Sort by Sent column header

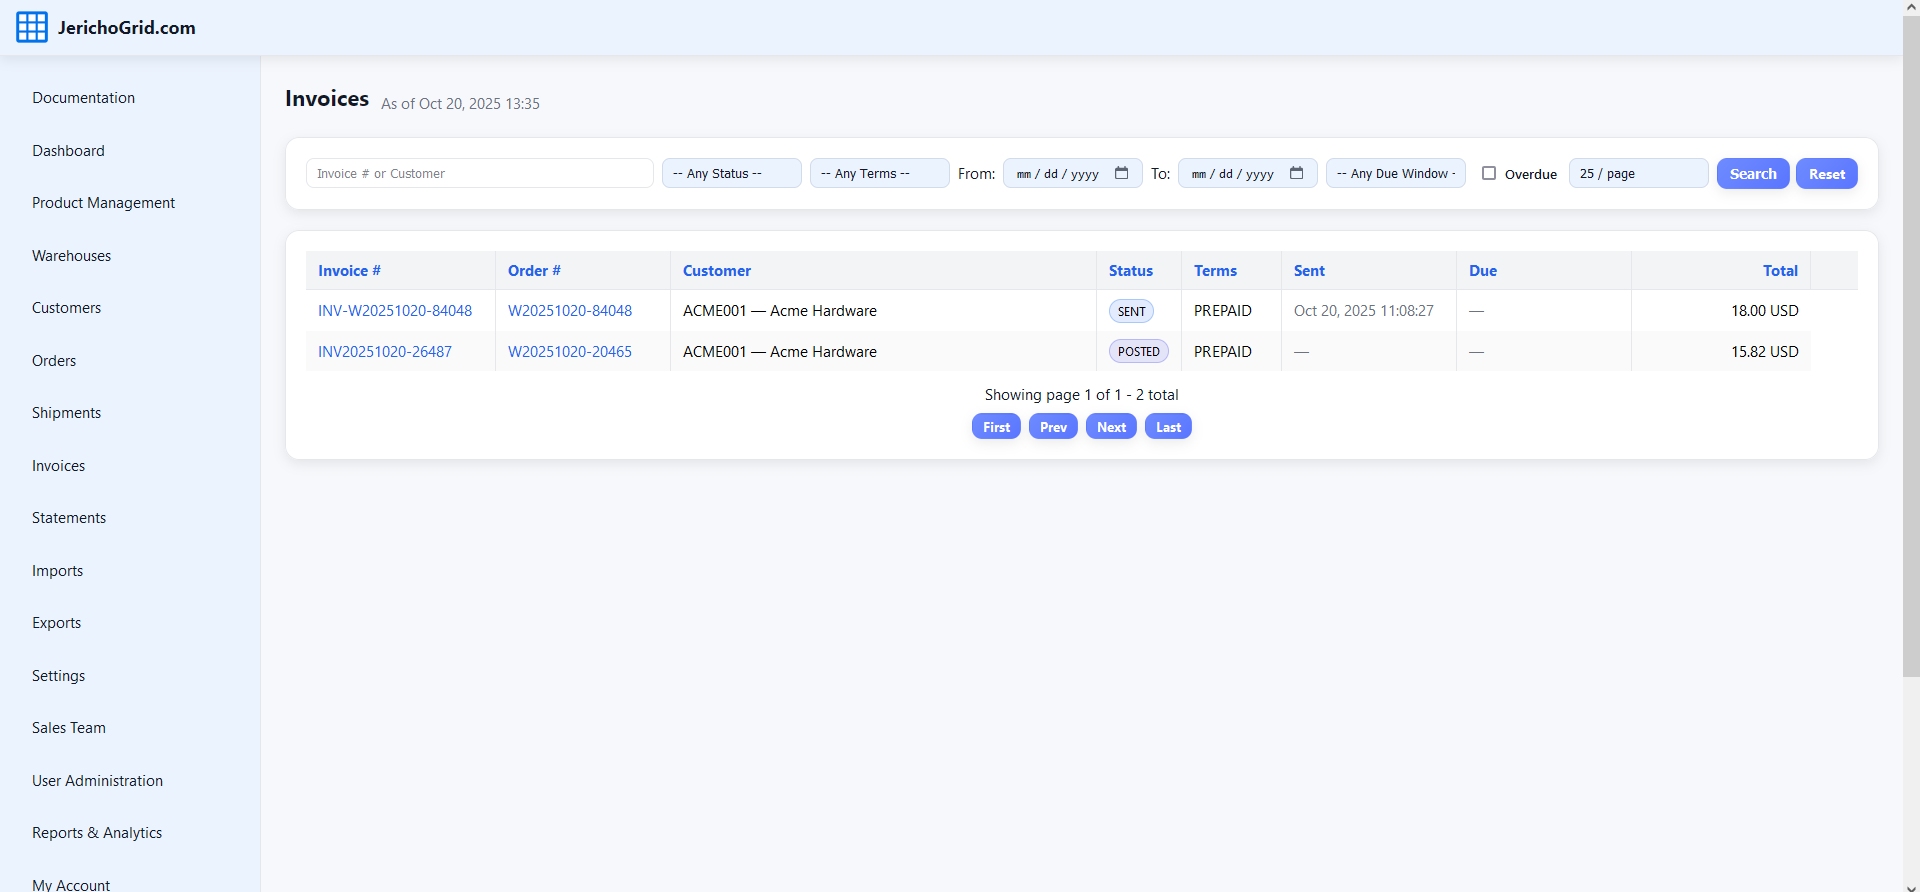click(1309, 271)
